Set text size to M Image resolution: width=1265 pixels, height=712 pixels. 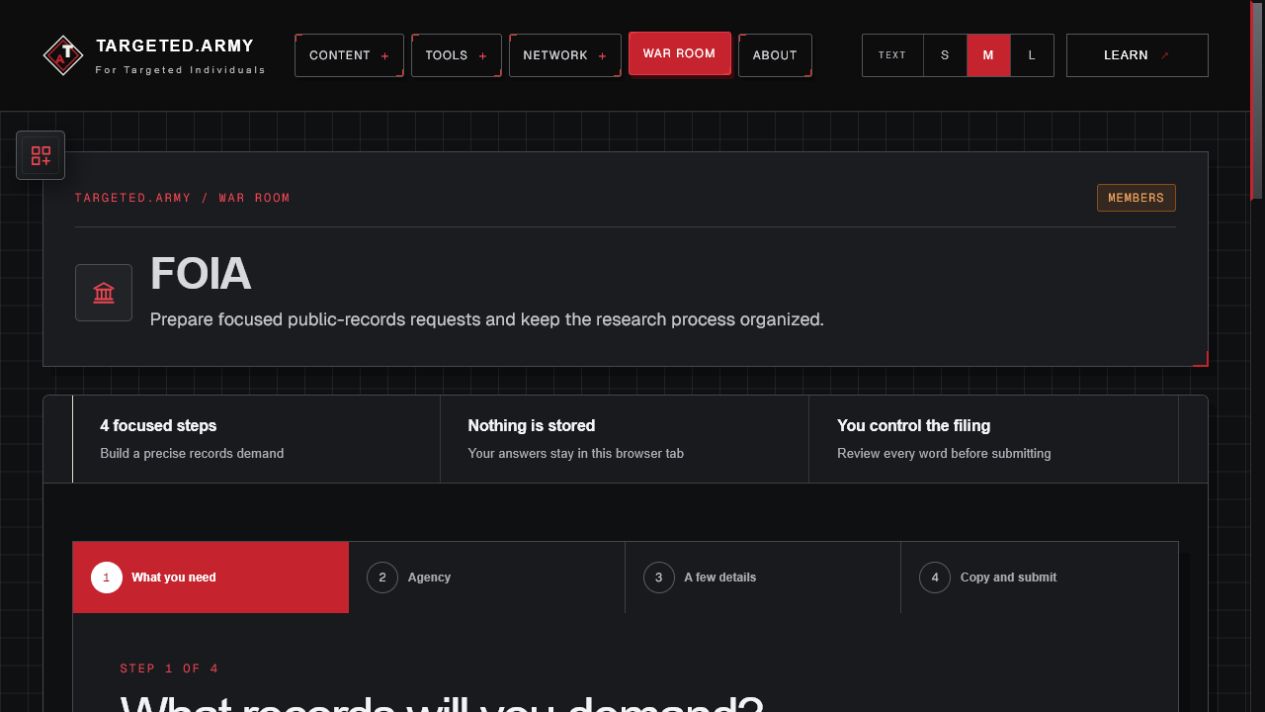coord(989,55)
